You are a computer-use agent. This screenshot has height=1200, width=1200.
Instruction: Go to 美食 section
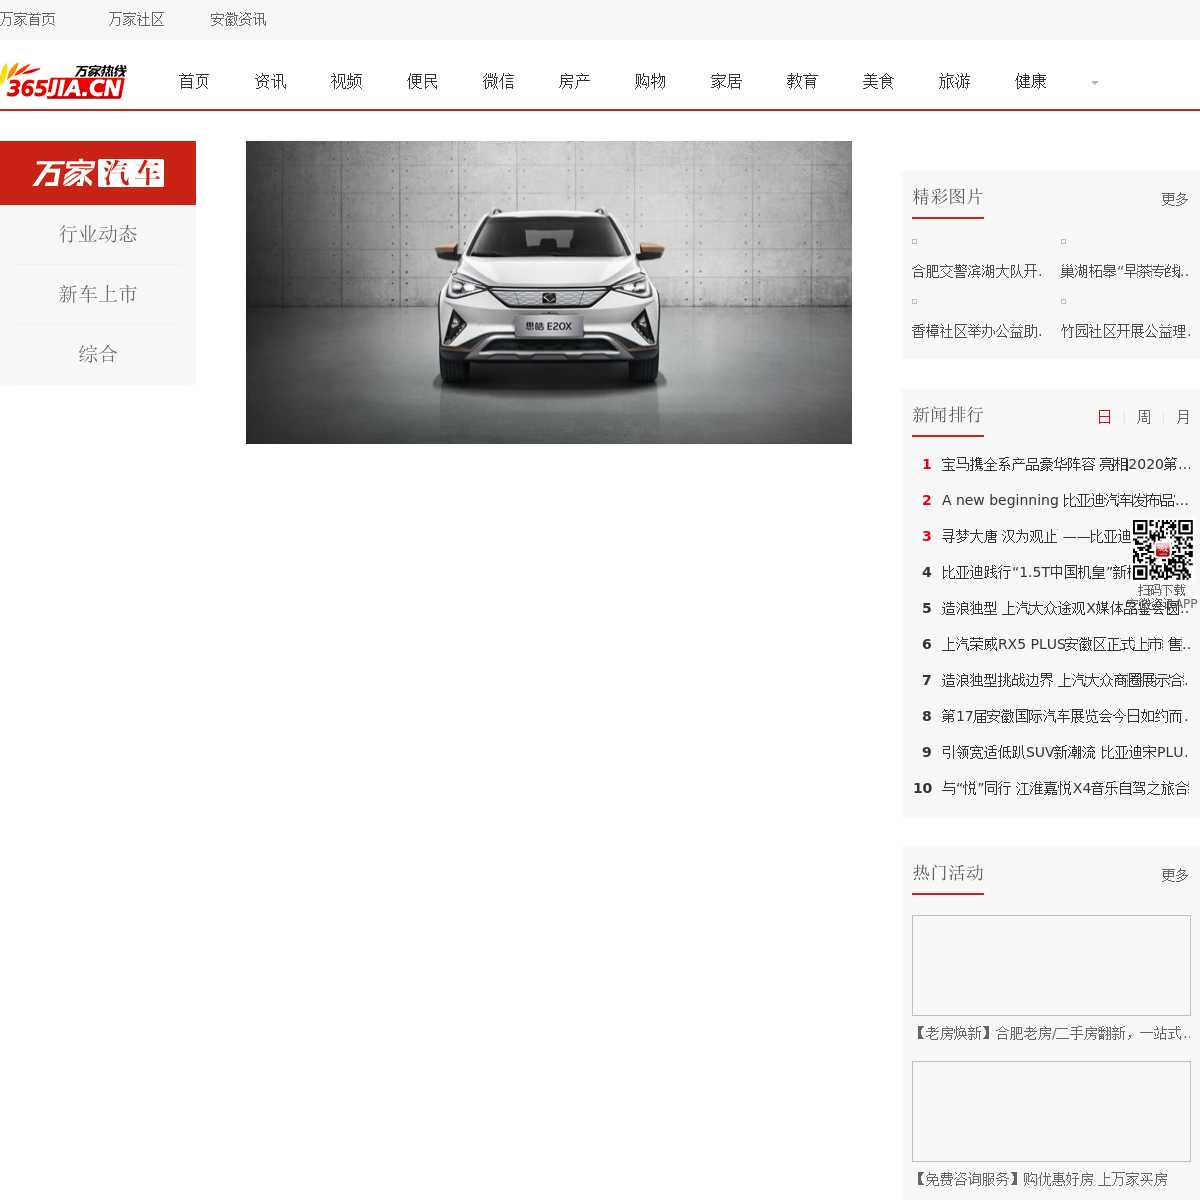[878, 81]
